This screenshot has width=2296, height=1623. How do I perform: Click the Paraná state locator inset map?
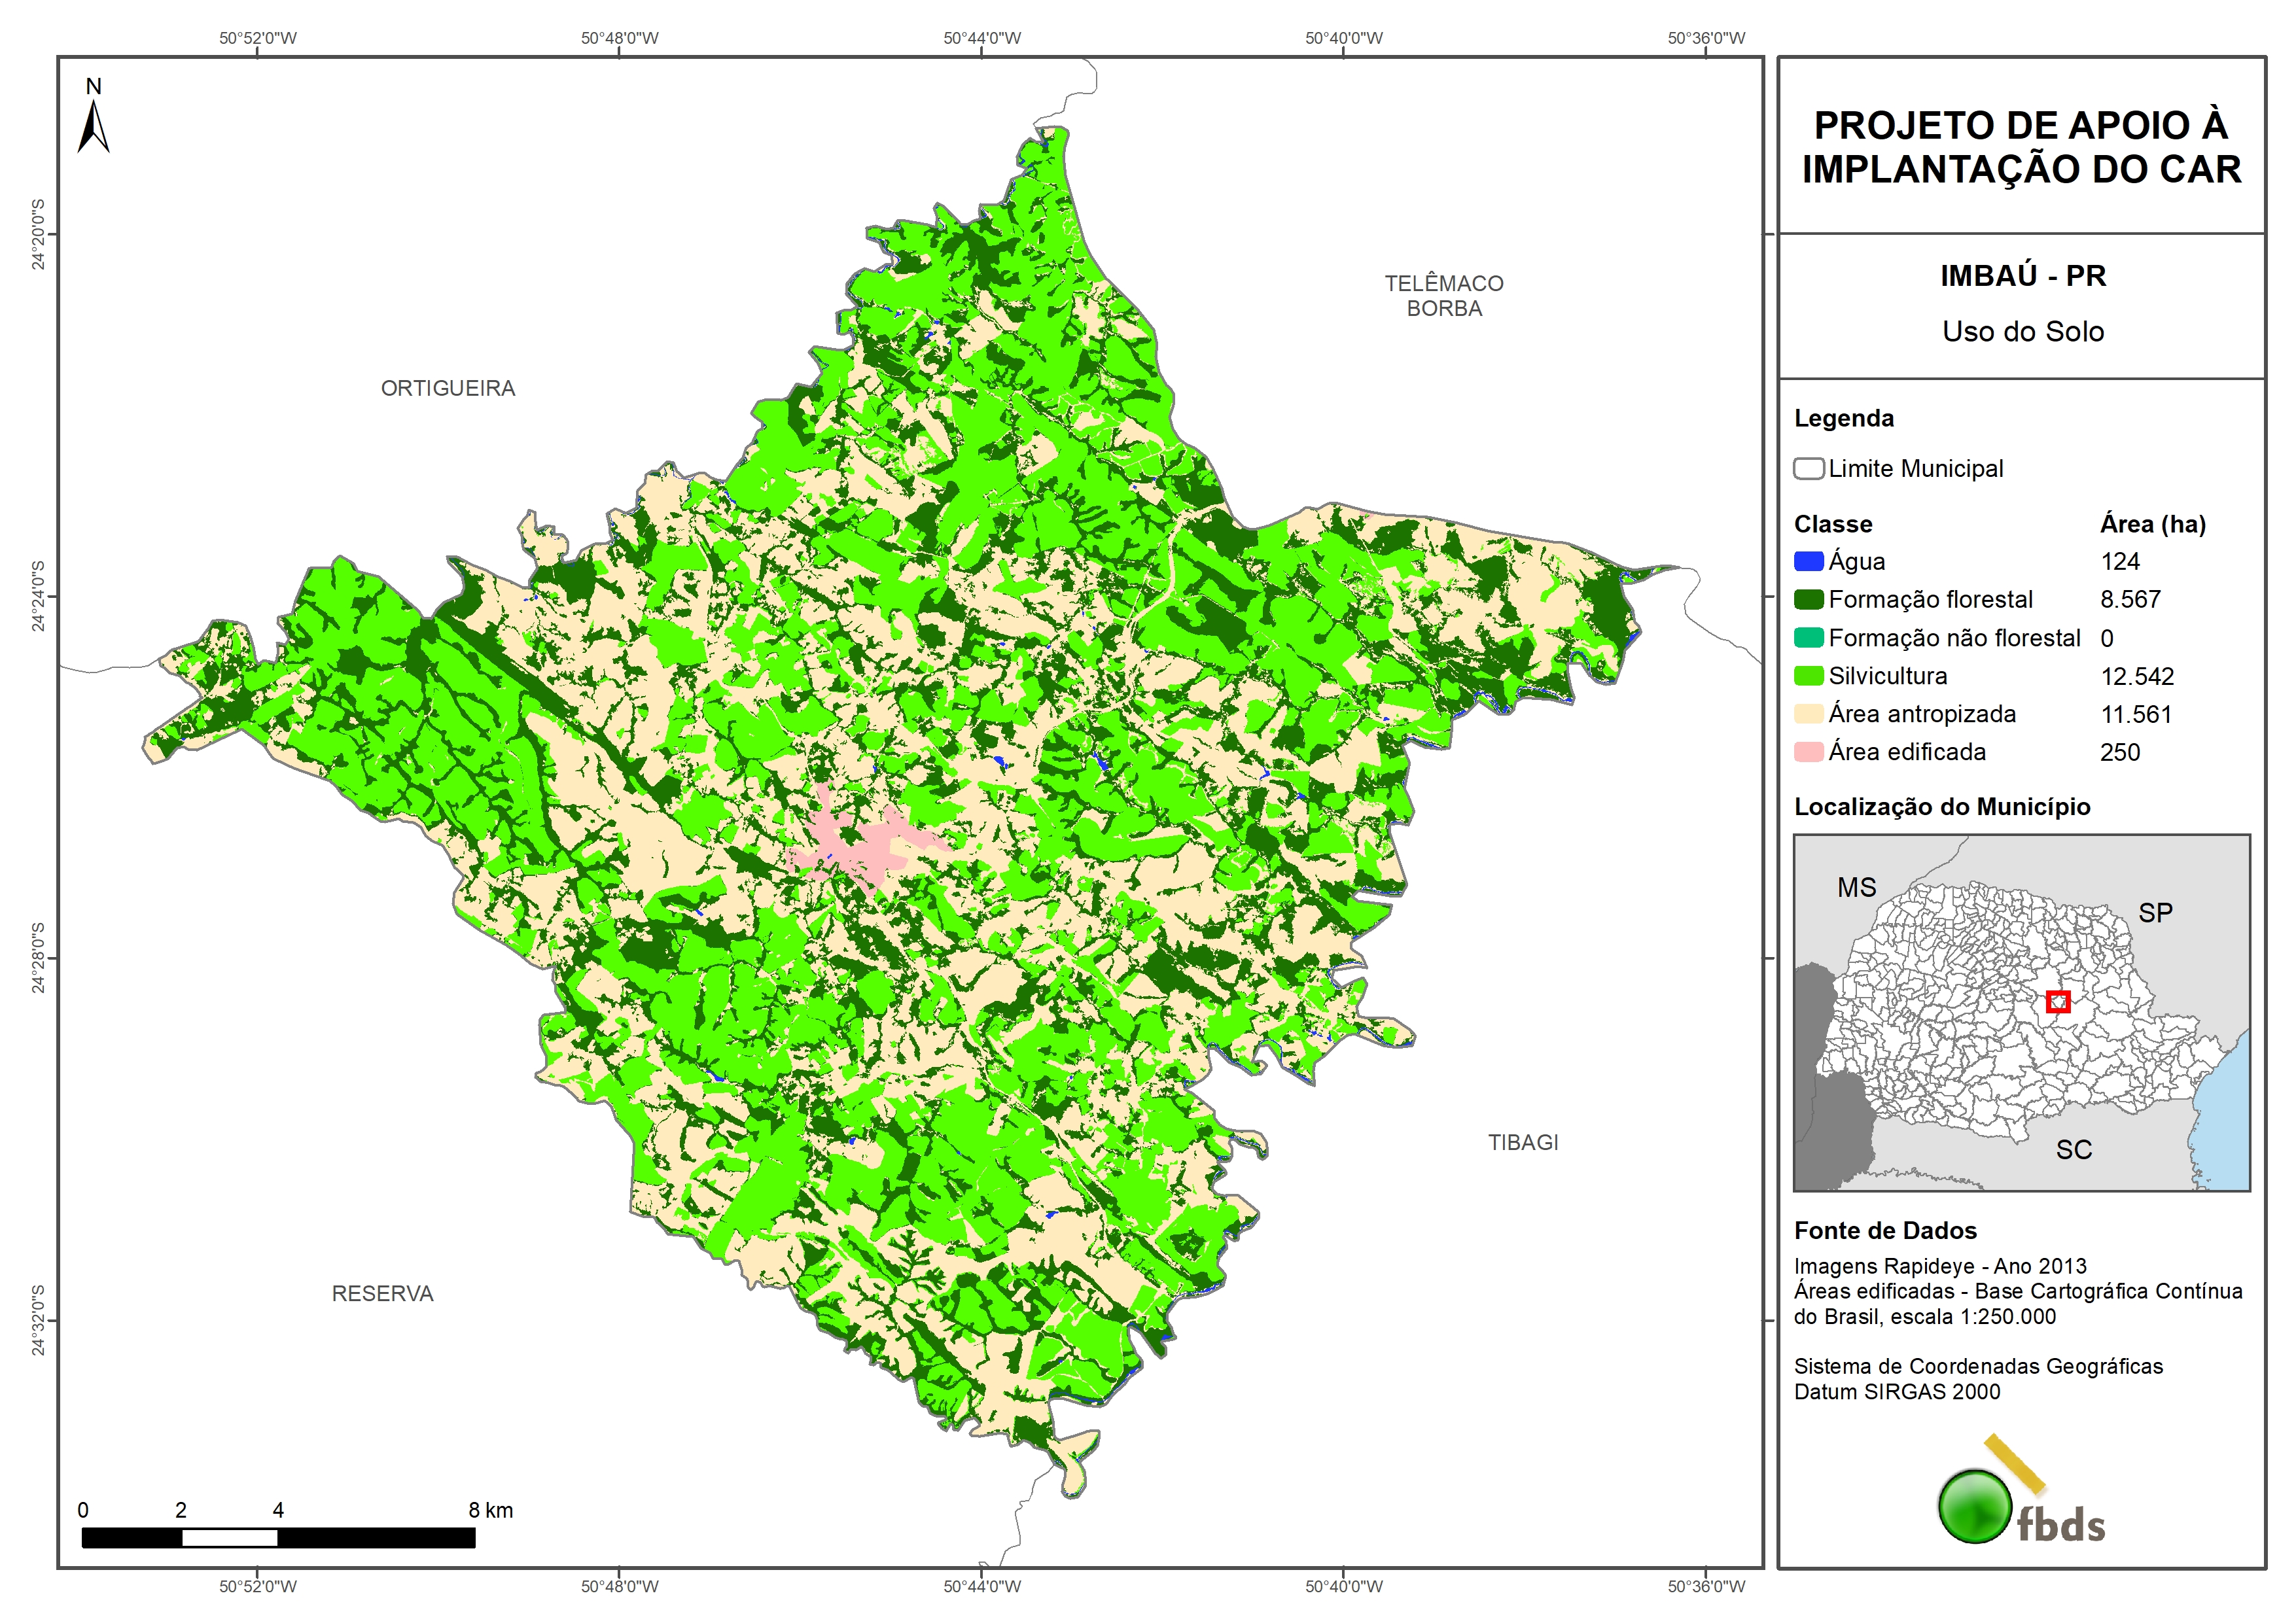[2021, 1012]
